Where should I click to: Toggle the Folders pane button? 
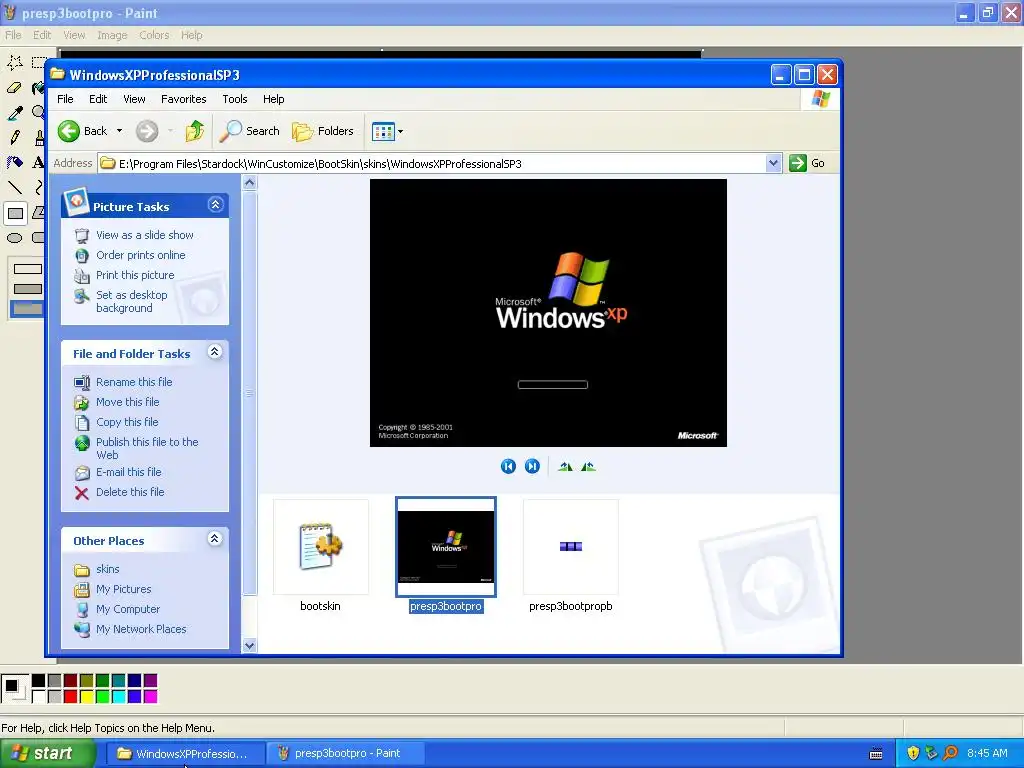(323, 131)
